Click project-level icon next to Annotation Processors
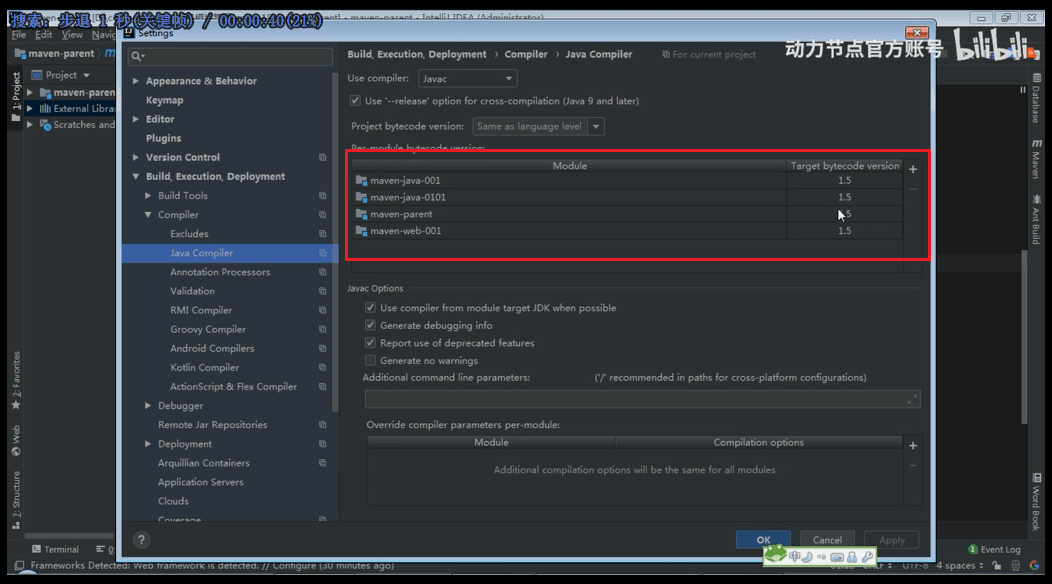Viewport: 1052px width, 584px height. pyautogui.click(x=323, y=272)
